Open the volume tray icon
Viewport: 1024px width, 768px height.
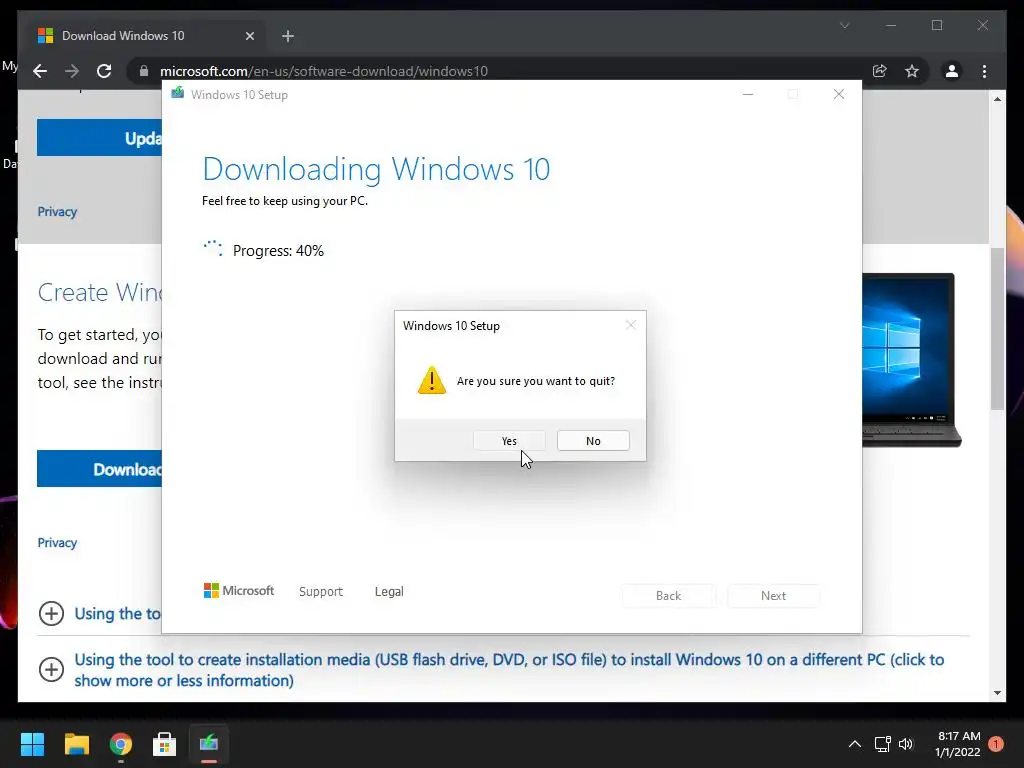pyautogui.click(x=906, y=744)
